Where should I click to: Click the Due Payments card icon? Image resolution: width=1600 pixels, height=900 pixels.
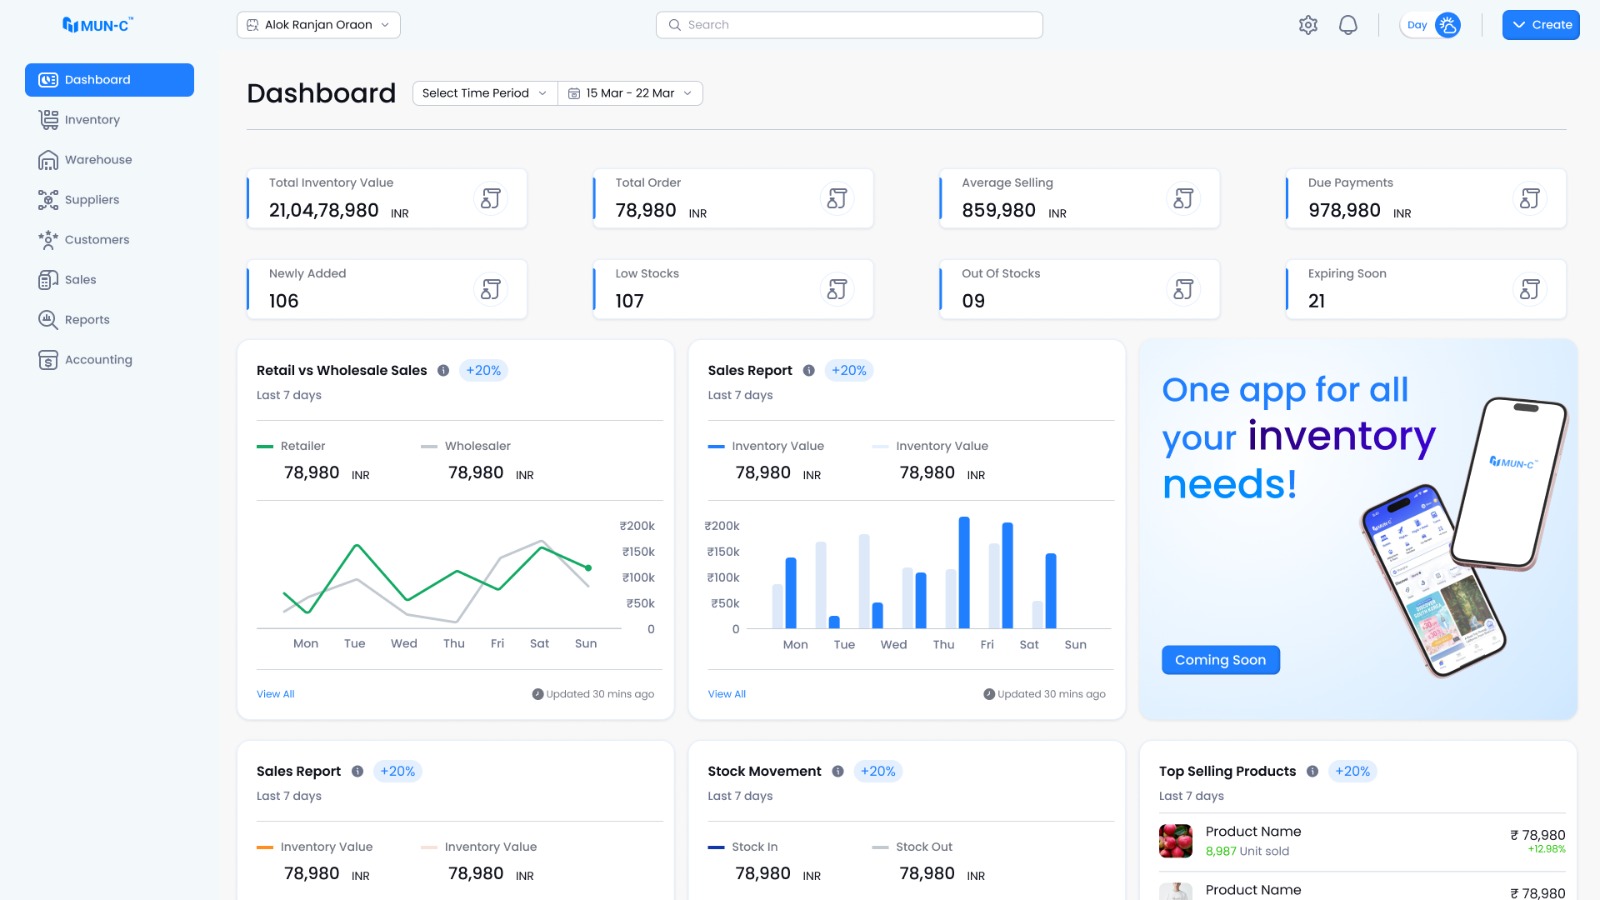click(1529, 199)
